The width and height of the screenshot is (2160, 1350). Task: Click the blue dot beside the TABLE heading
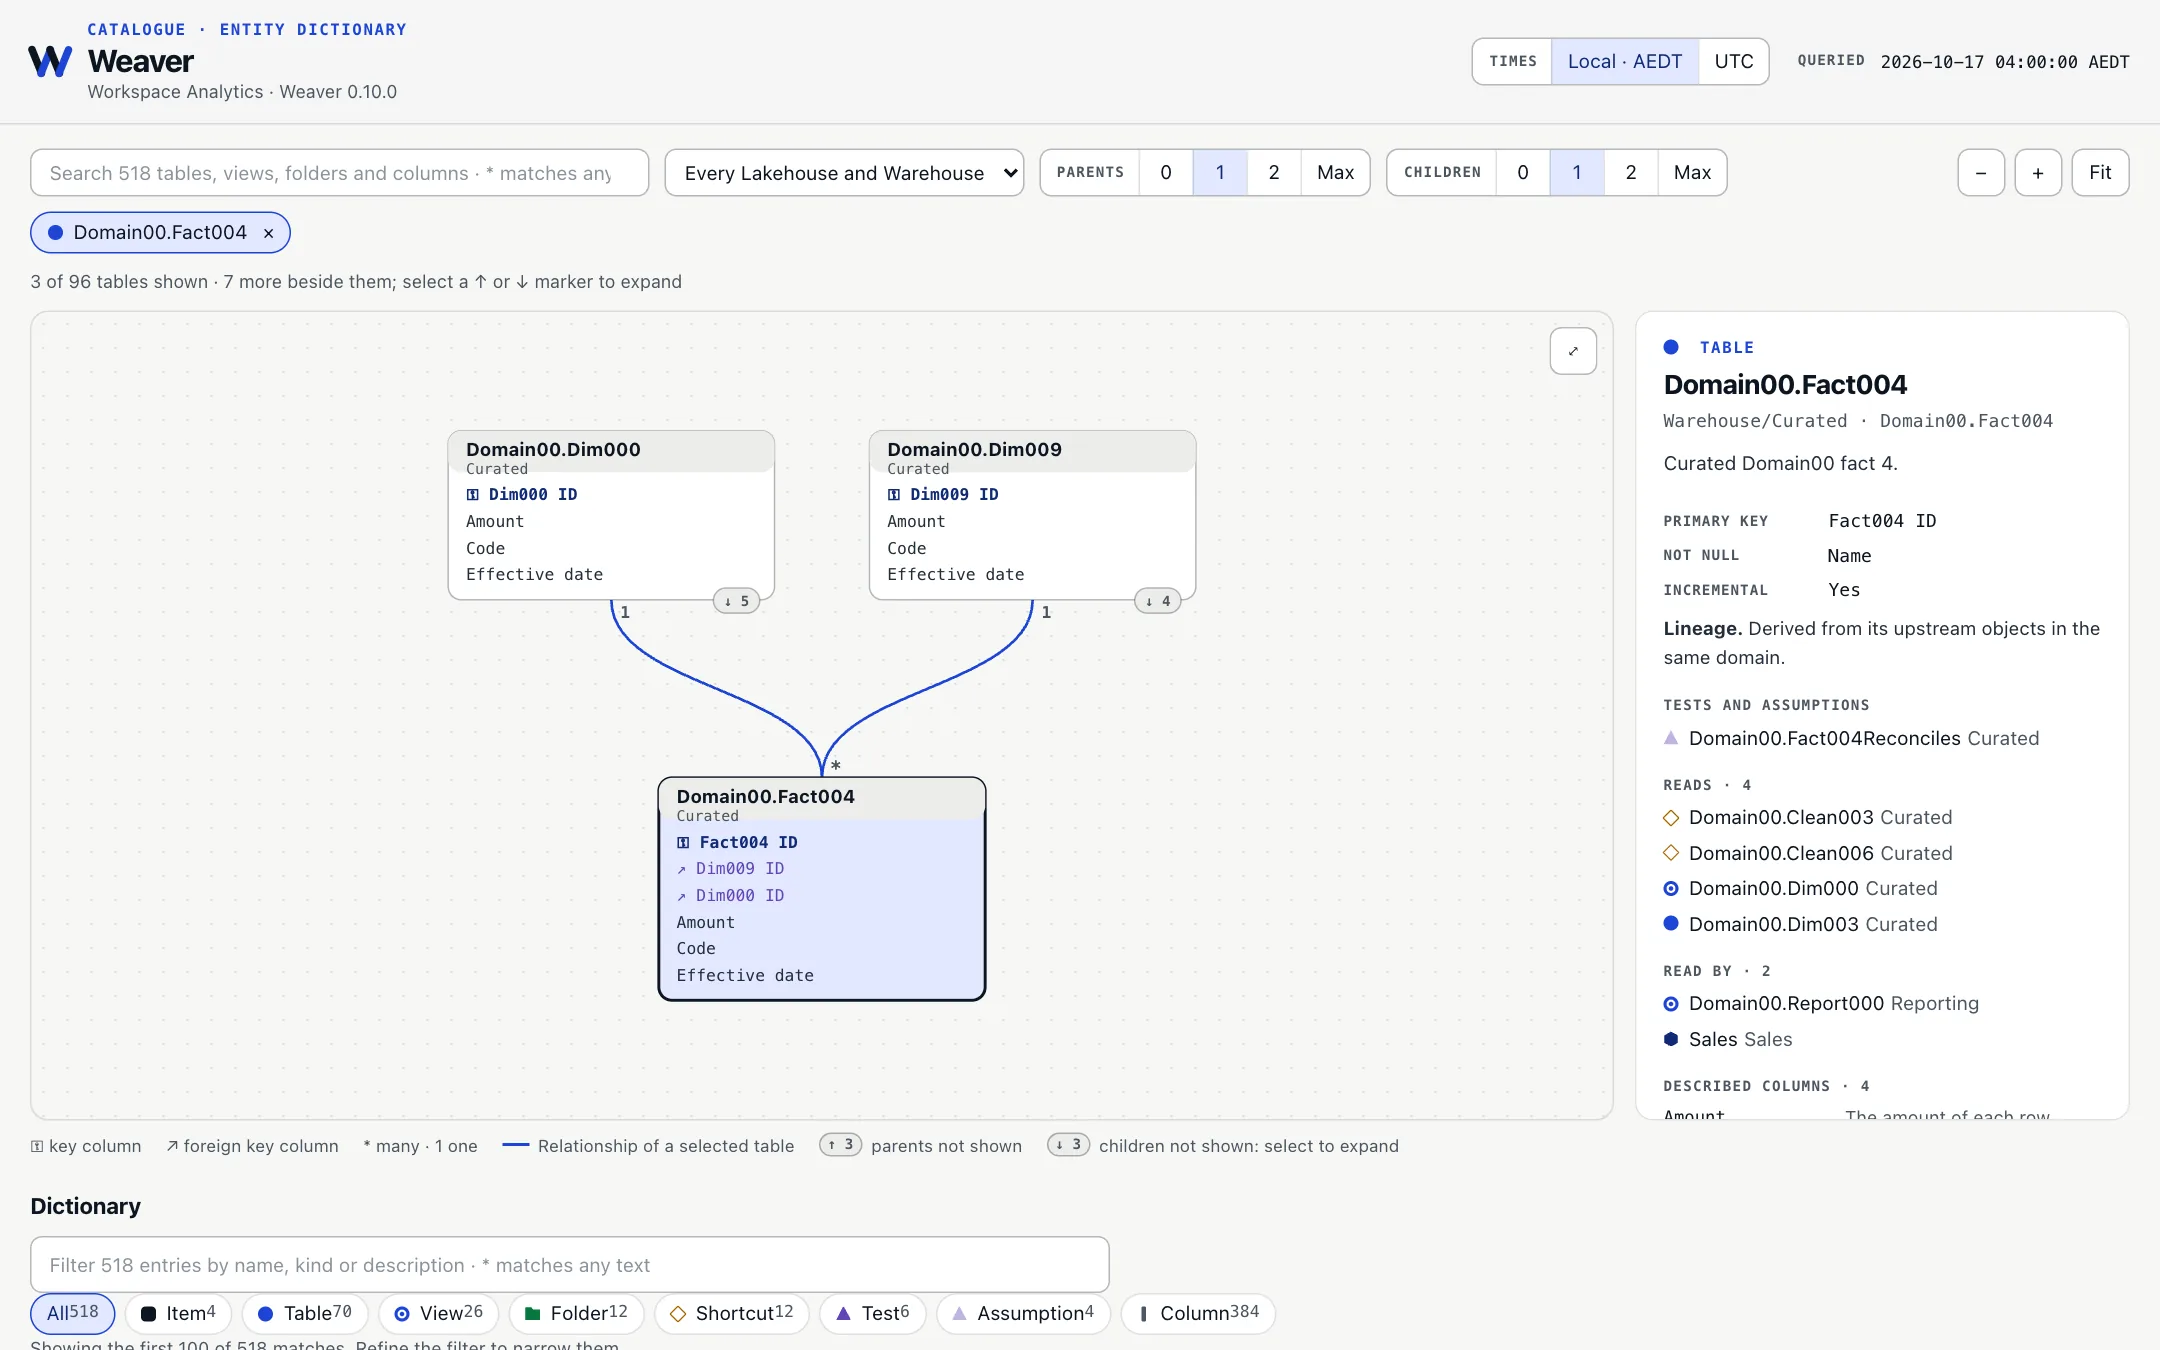(x=1671, y=347)
